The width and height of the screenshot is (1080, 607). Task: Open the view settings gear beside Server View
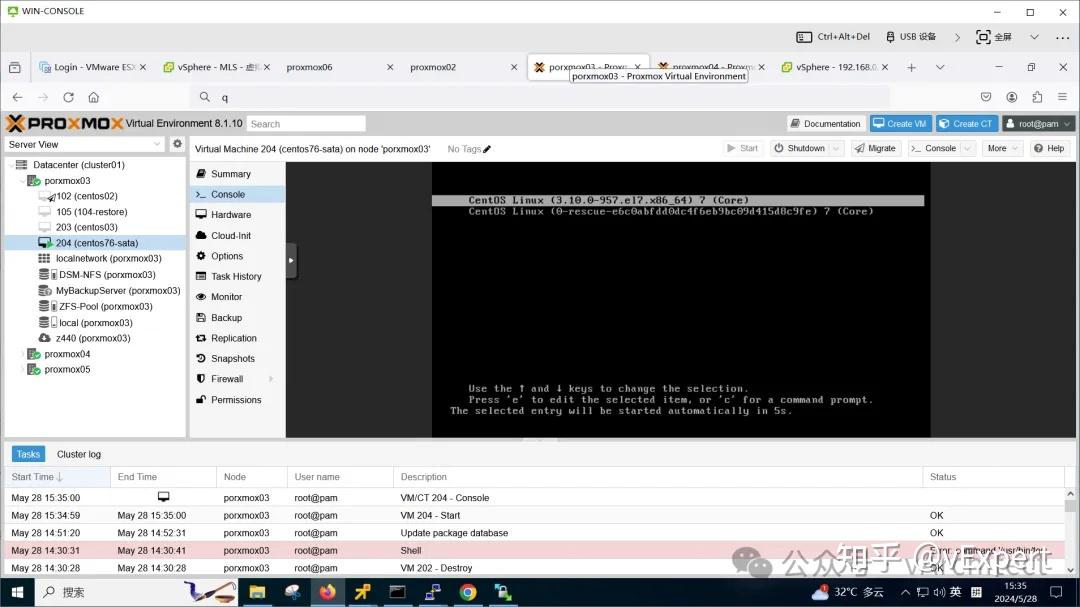(178, 144)
